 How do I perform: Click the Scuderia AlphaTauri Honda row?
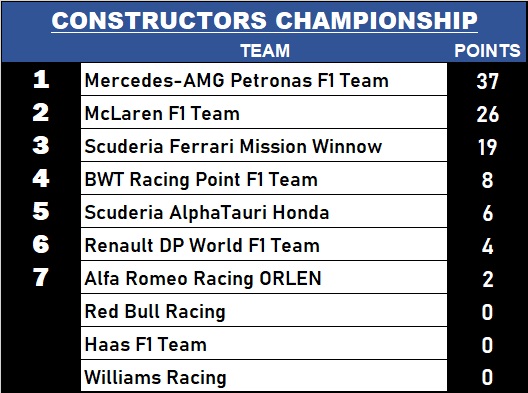point(264,211)
